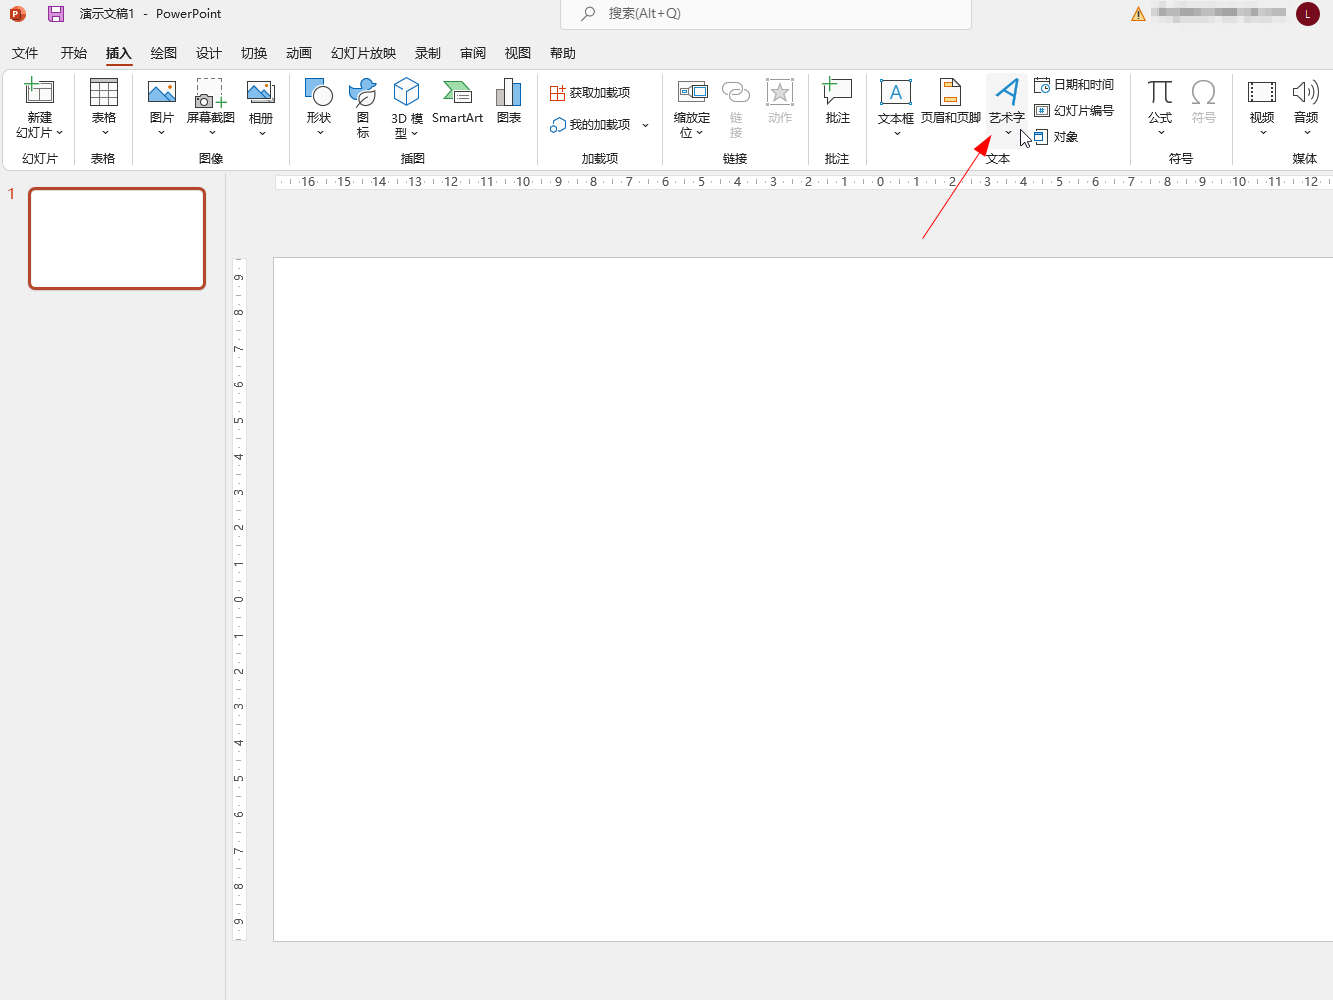Click the Audio (音频) icon
This screenshot has width=1333, height=1000.
(x=1306, y=92)
